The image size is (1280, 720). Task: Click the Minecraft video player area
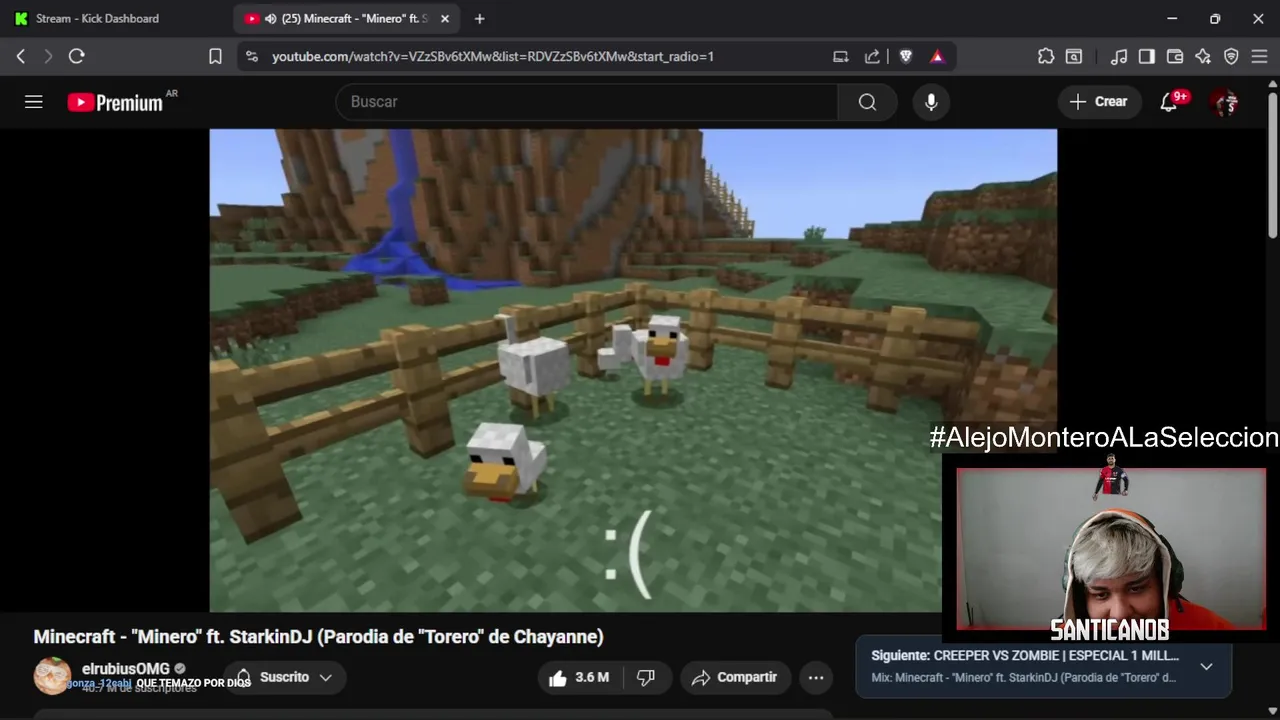click(x=633, y=370)
